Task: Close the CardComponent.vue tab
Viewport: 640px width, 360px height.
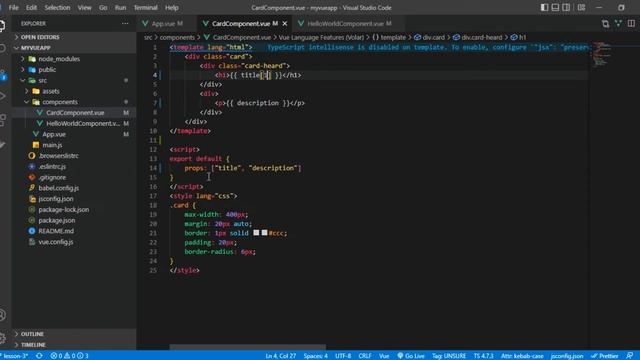Action: pyautogui.click(x=284, y=24)
